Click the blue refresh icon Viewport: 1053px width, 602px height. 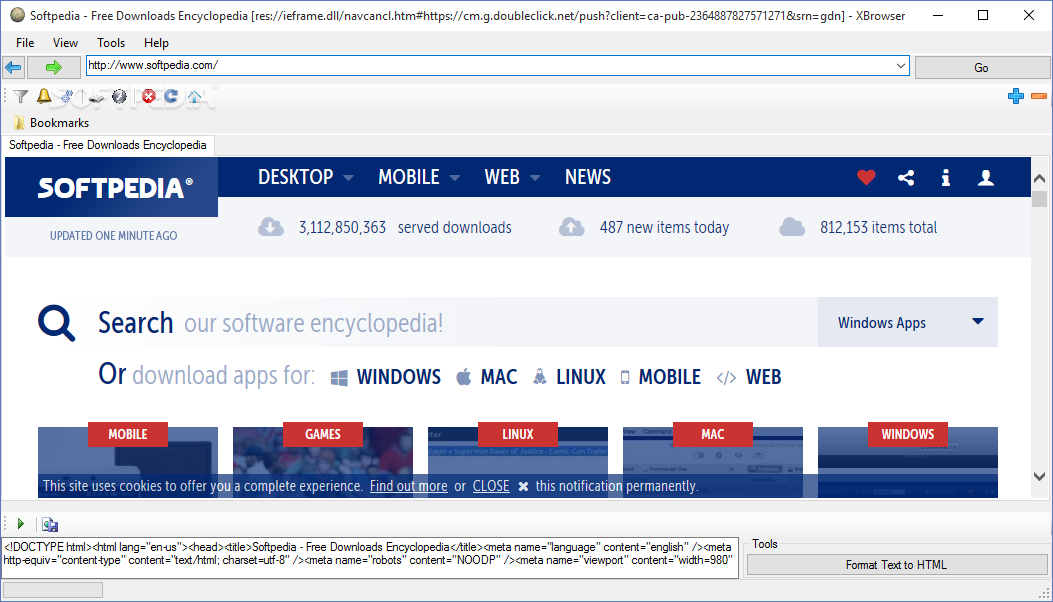[171, 97]
